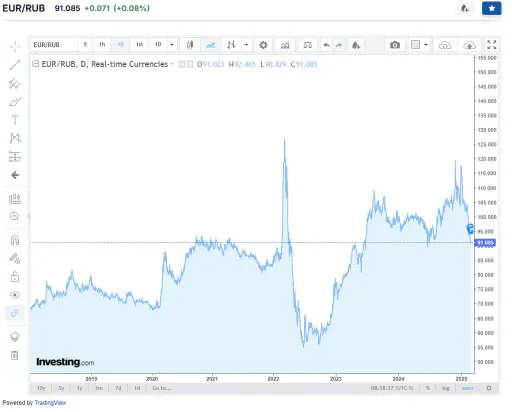
Task: Open the measure tool with ruler icon
Action: tap(15, 199)
